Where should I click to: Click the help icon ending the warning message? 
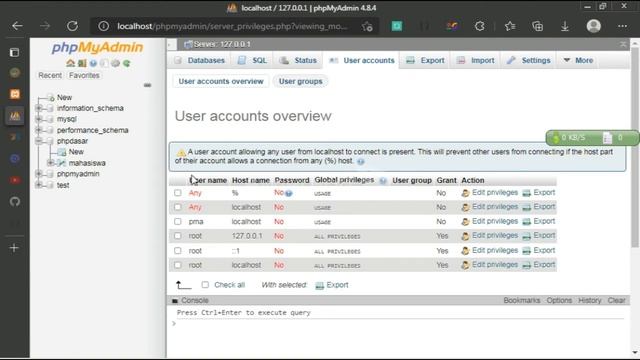point(361,162)
